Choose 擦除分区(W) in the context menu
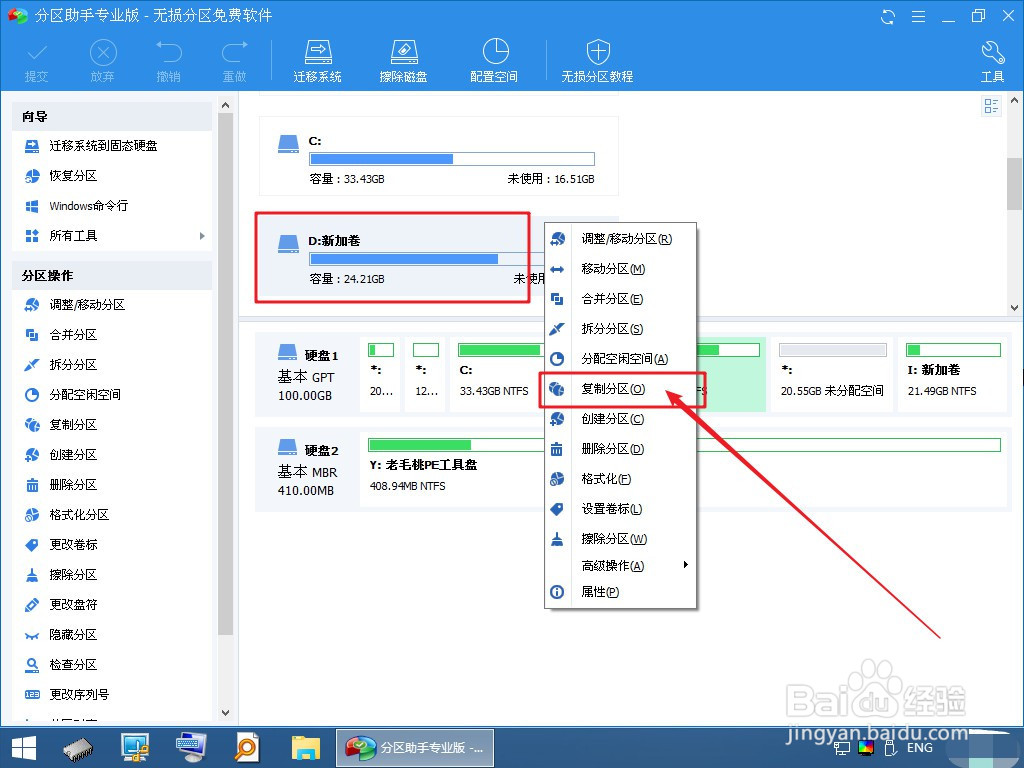 620,539
